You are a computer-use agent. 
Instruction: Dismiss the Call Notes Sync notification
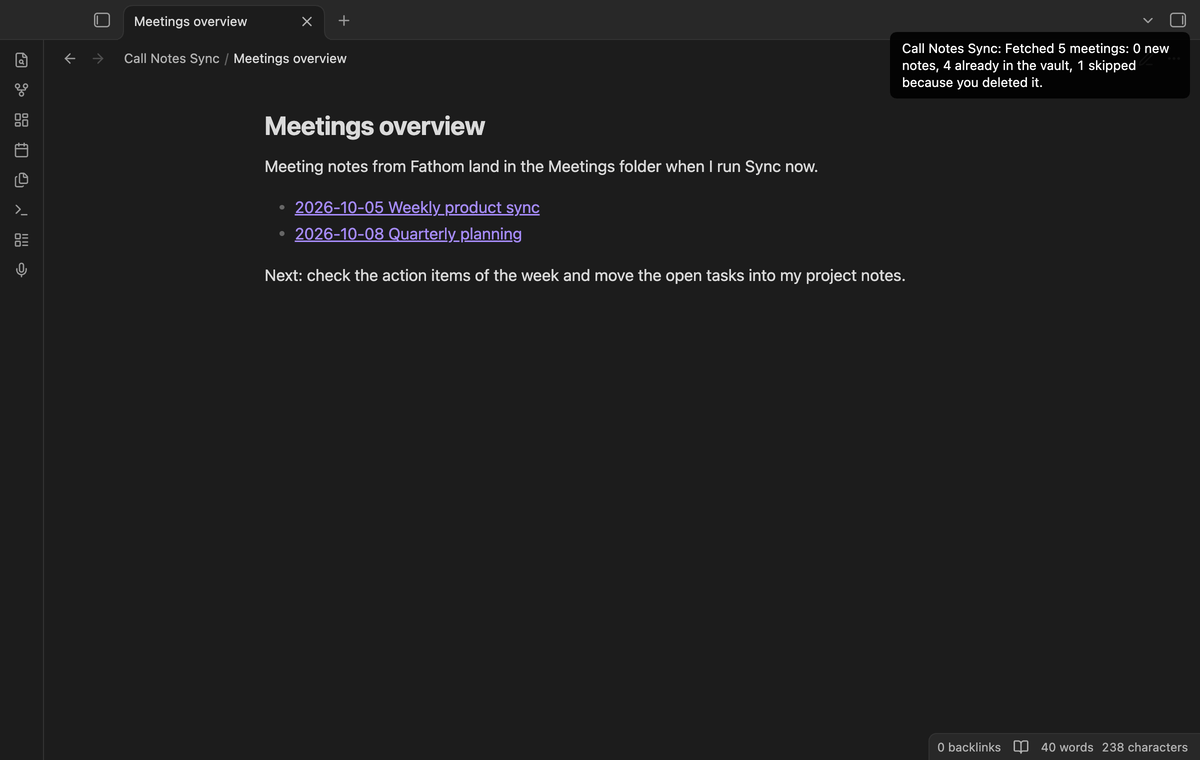click(1040, 65)
